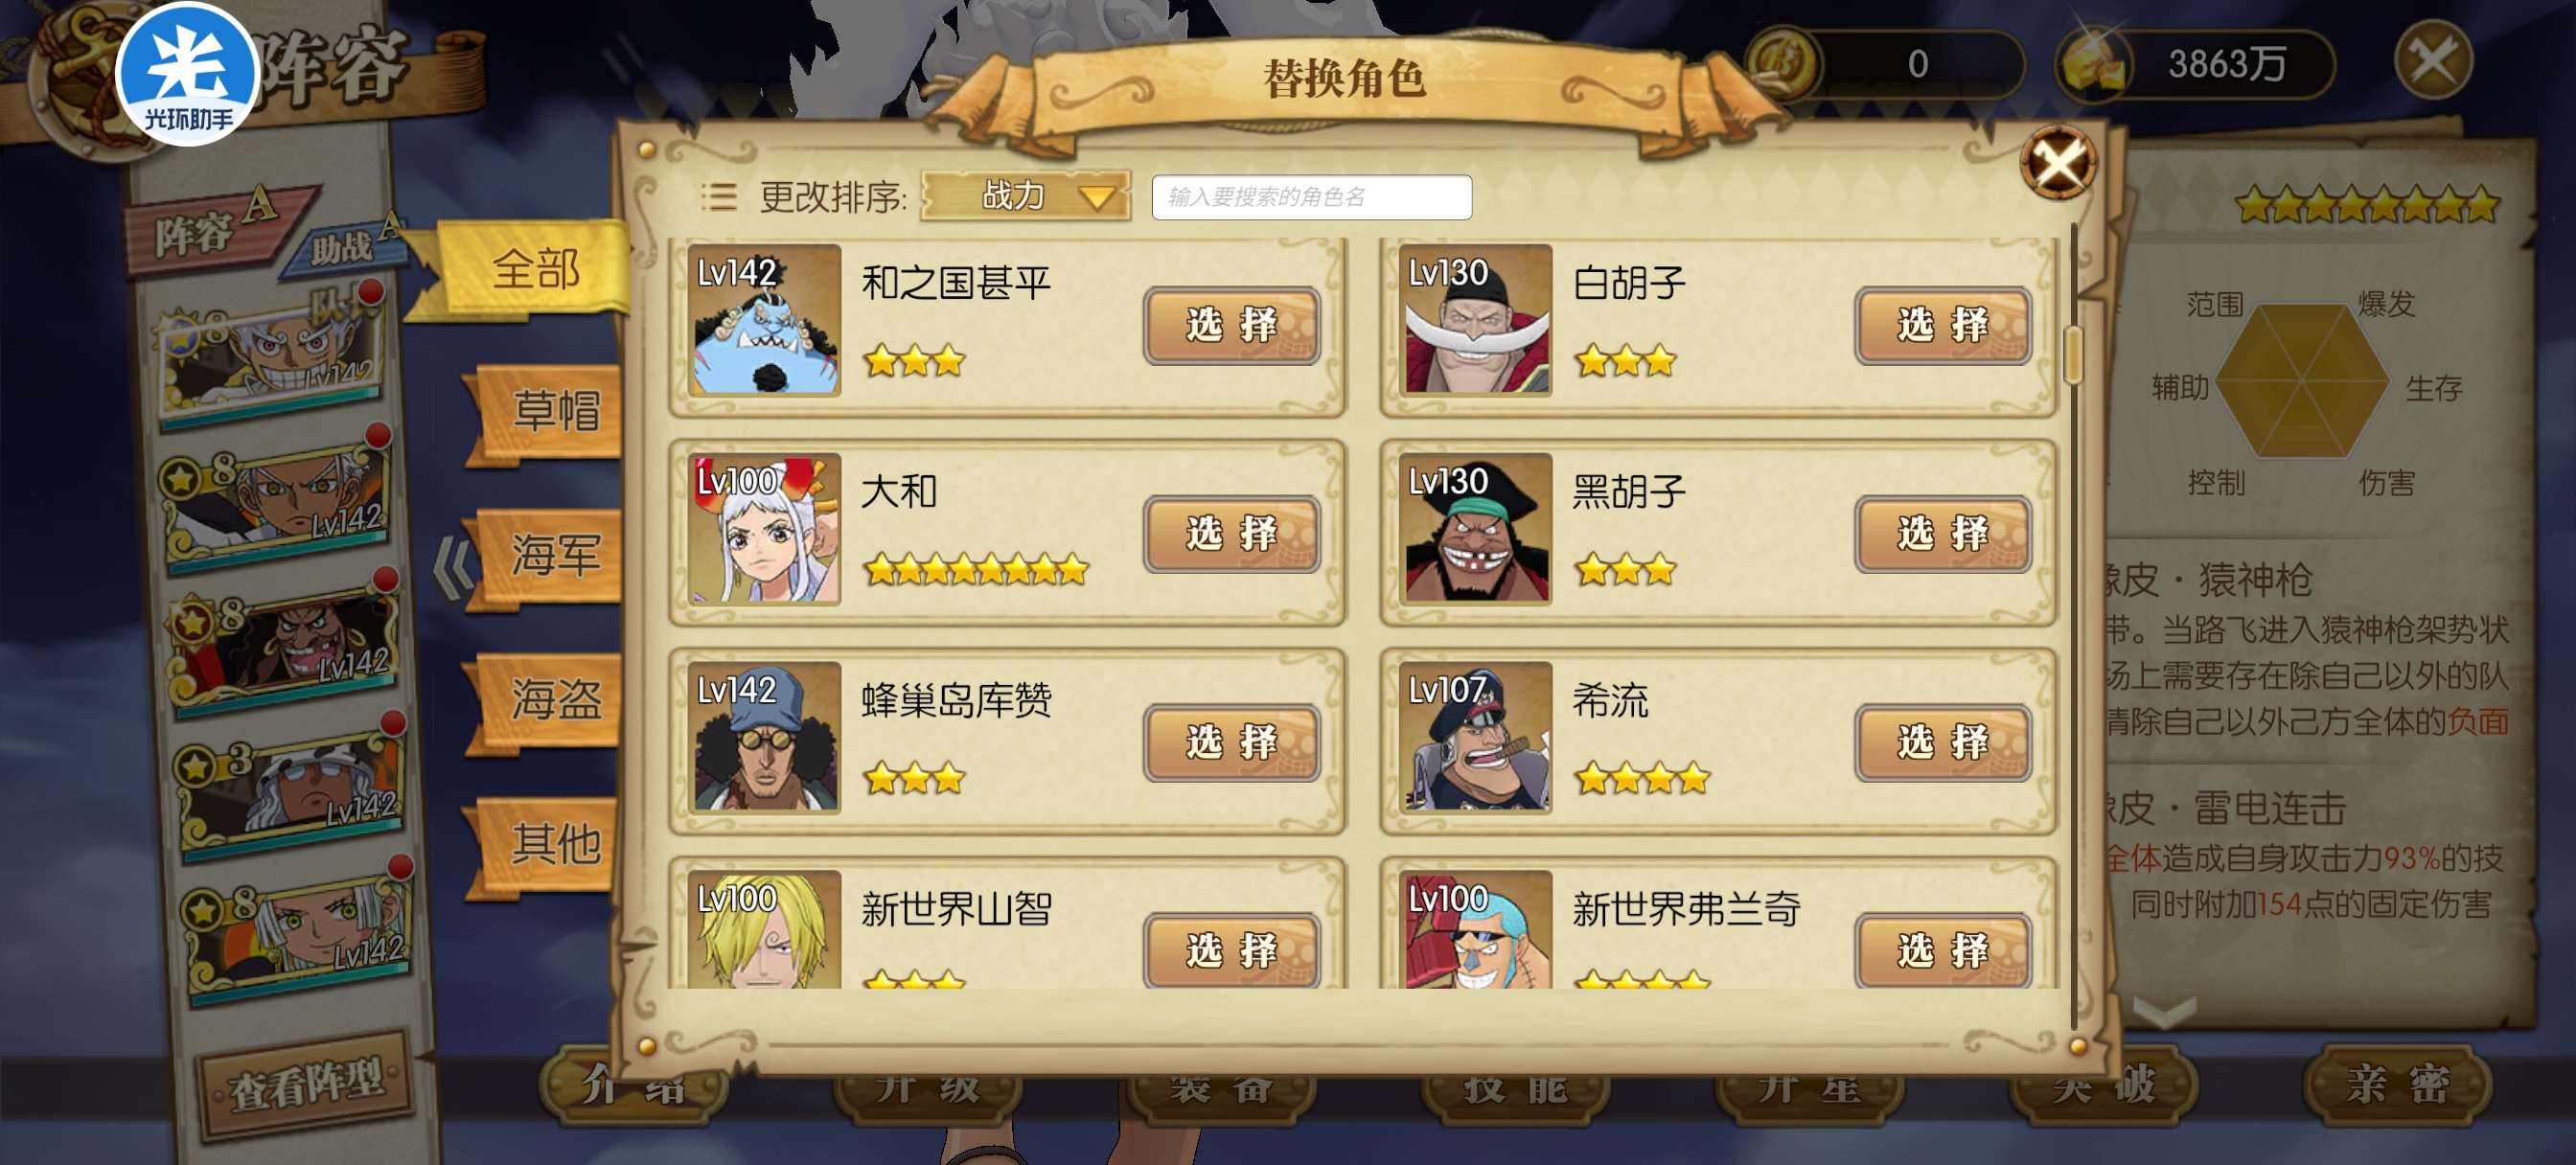Screen dimensions: 2576x1165
Task: Click the sort list icon beside 更改排序
Action: (718, 196)
